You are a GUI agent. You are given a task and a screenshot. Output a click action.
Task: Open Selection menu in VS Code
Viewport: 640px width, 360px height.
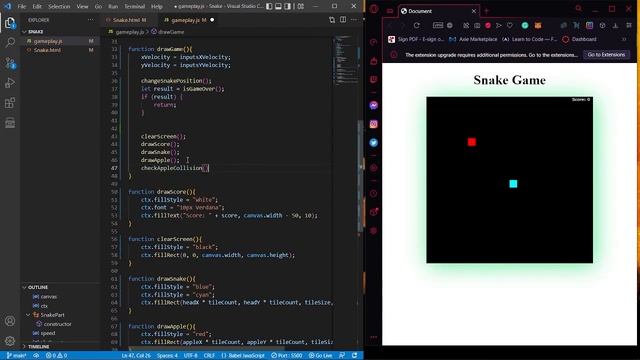[x=59, y=7]
